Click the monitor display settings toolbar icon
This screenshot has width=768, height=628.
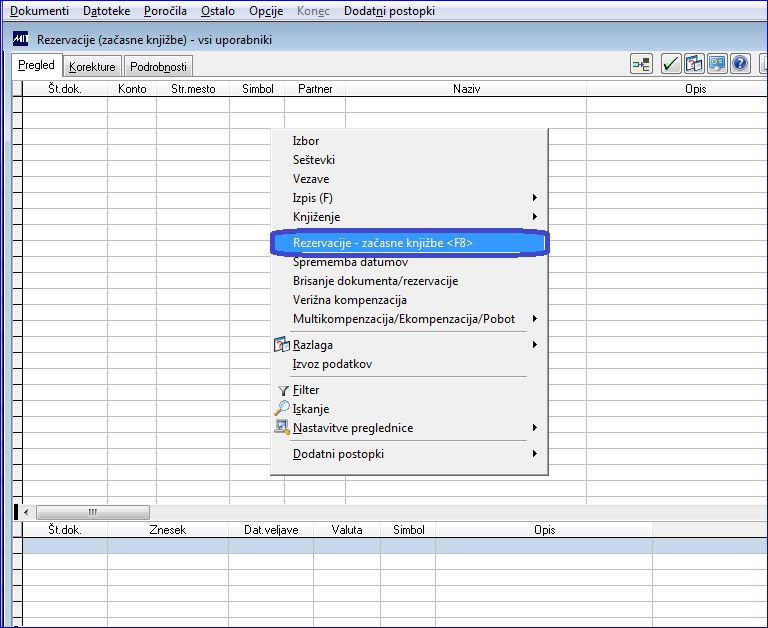click(x=717, y=64)
